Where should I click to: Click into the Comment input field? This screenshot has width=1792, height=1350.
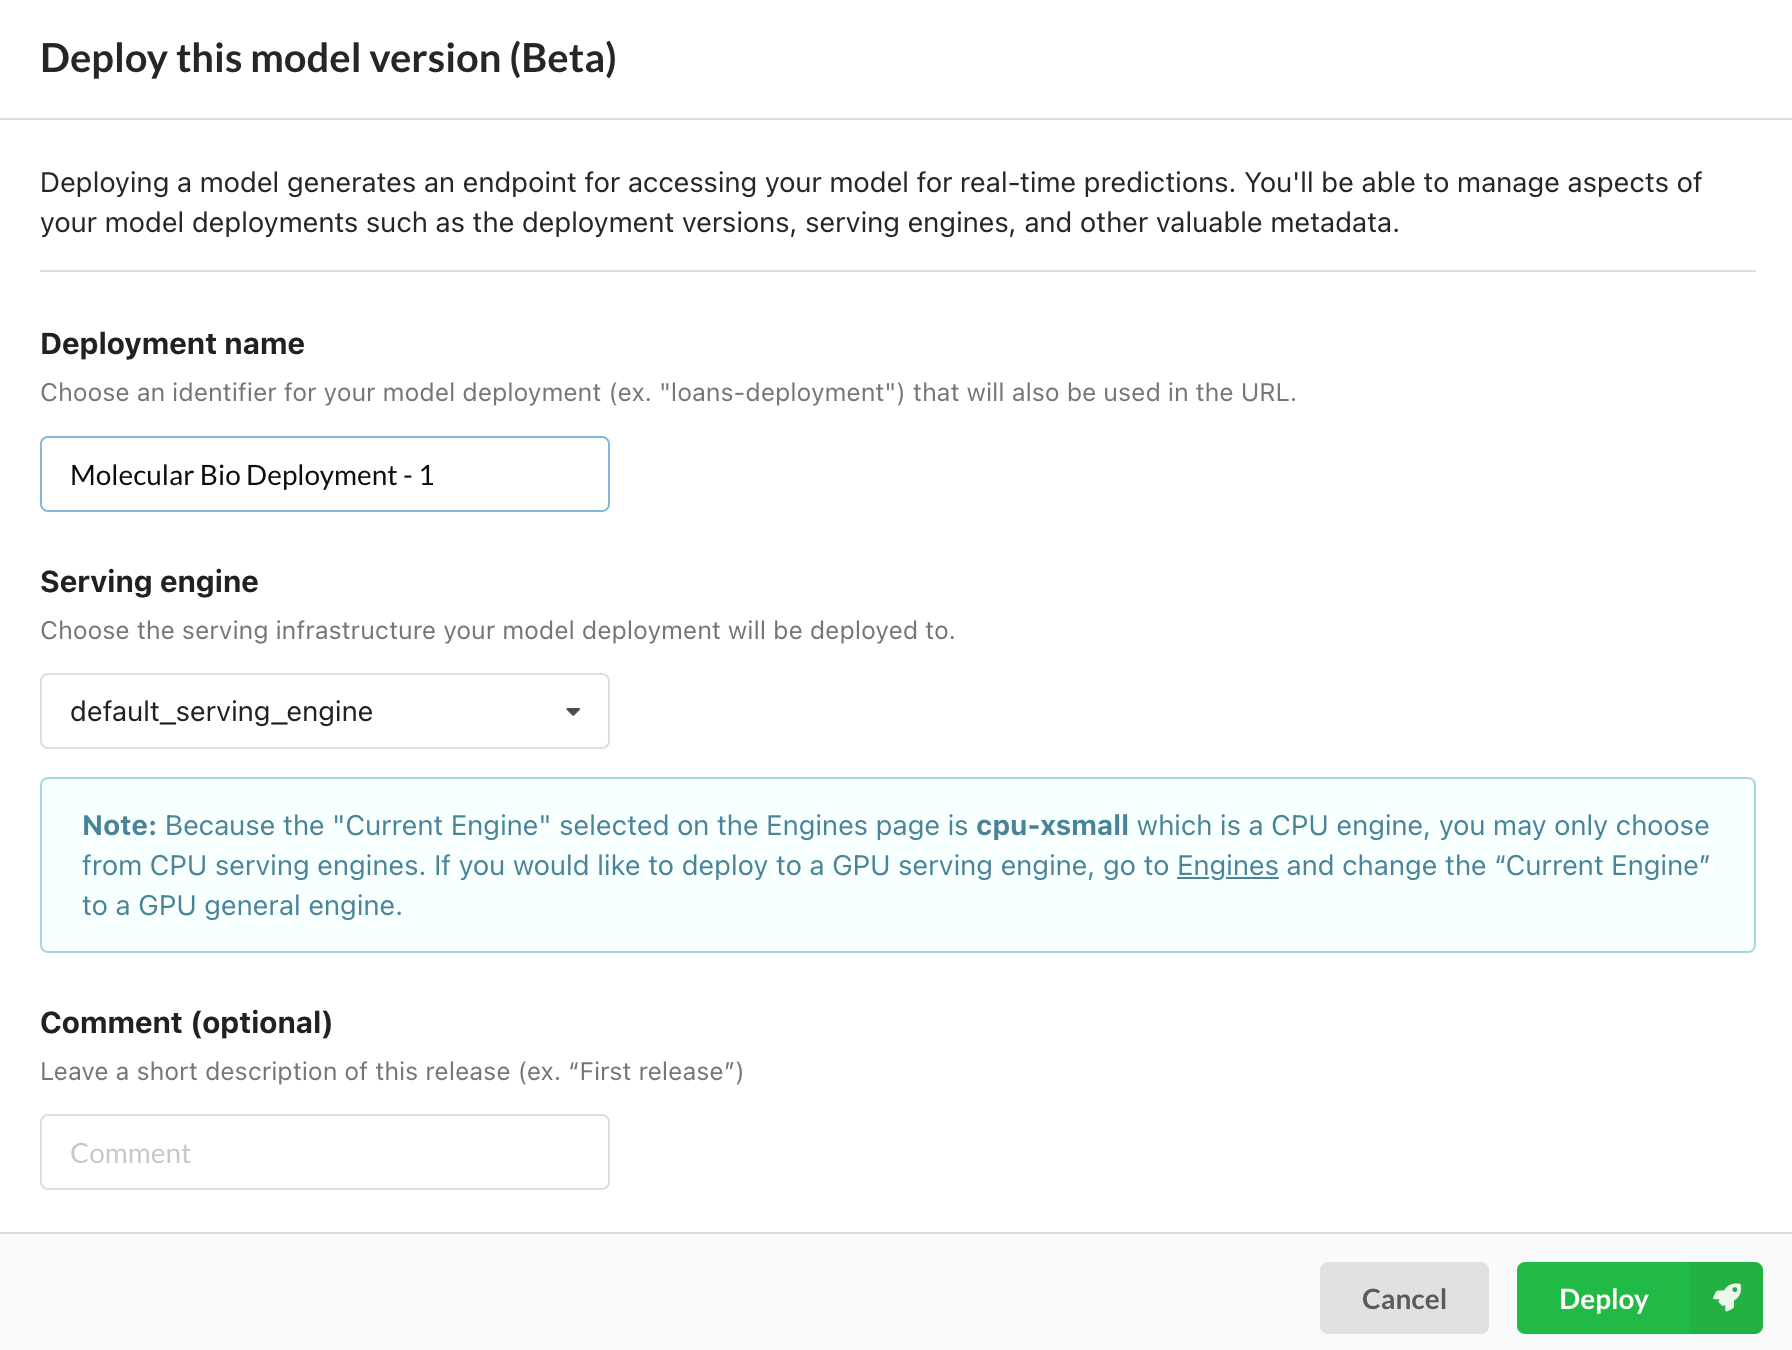(324, 1152)
